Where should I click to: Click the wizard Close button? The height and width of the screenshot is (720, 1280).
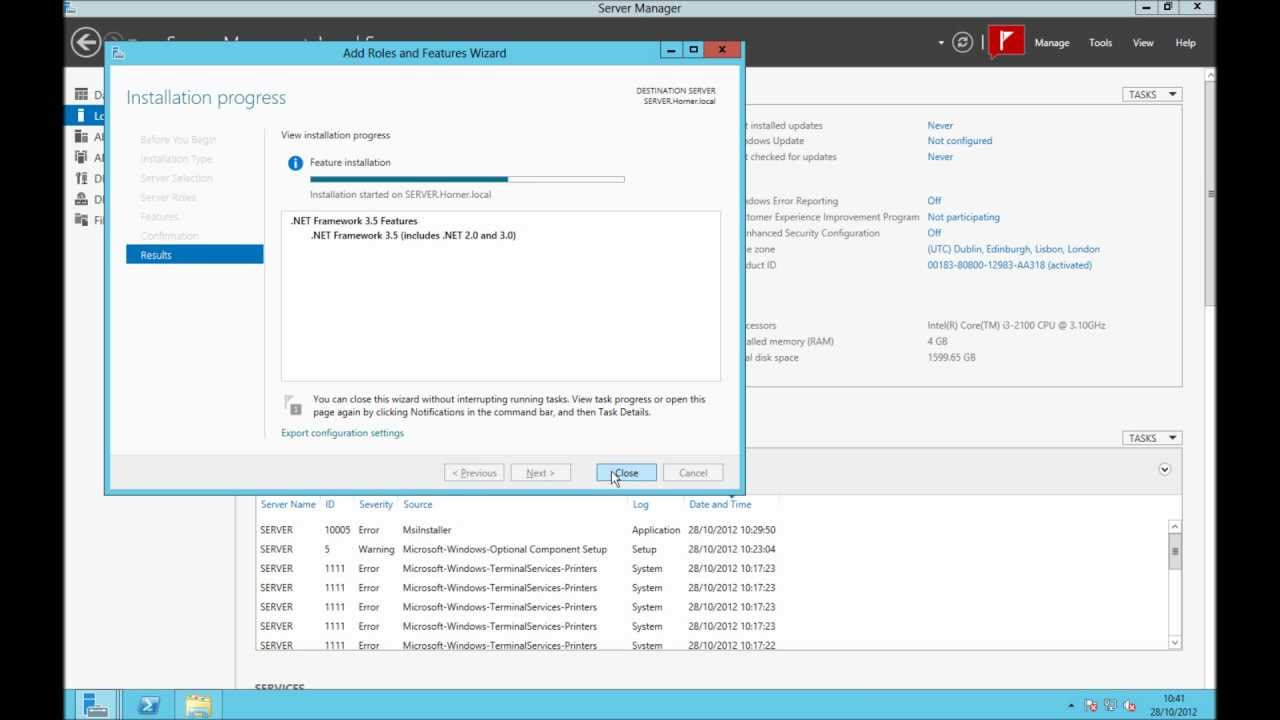pyautogui.click(x=626, y=473)
